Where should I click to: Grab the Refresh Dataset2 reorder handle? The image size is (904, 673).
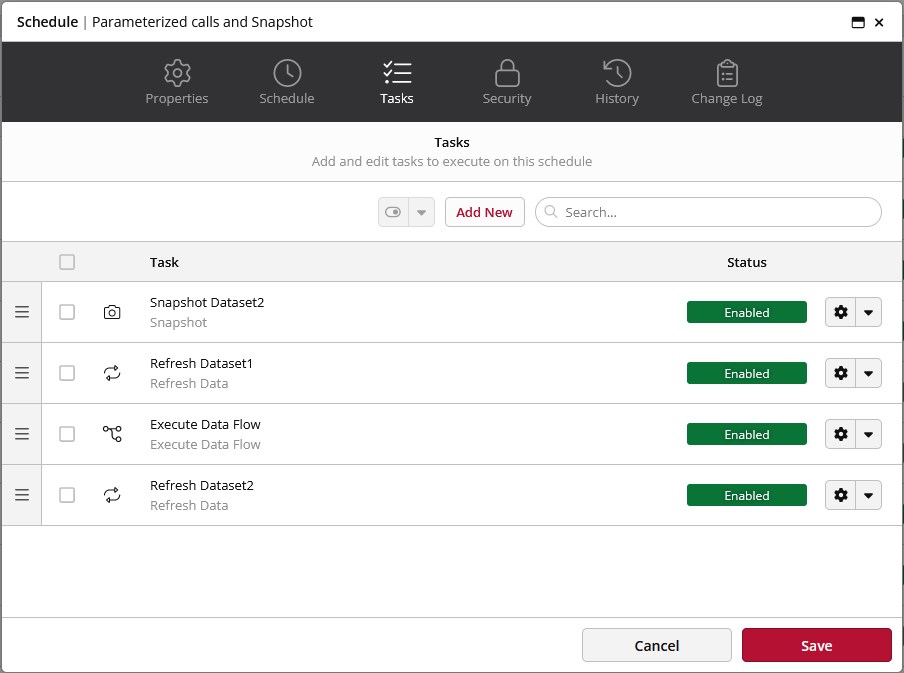coord(22,495)
